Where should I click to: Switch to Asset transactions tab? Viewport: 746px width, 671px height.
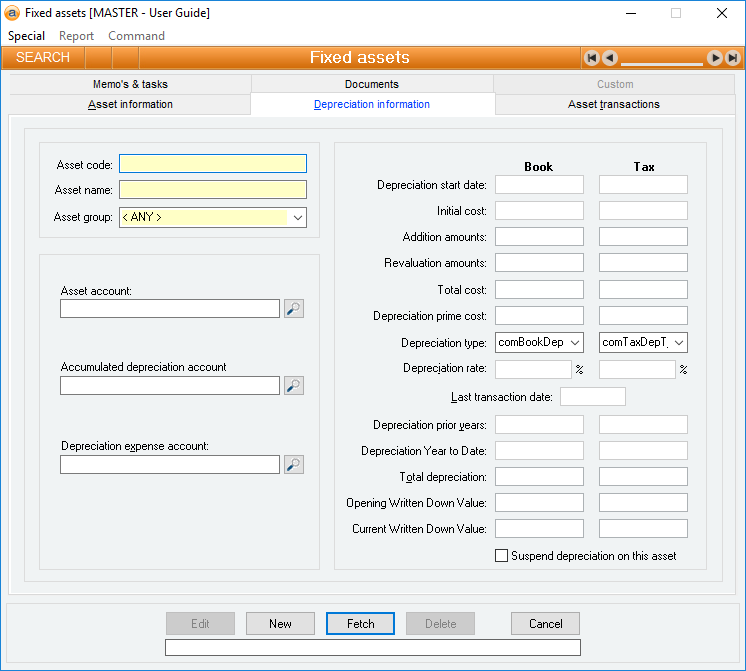click(x=613, y=105)
